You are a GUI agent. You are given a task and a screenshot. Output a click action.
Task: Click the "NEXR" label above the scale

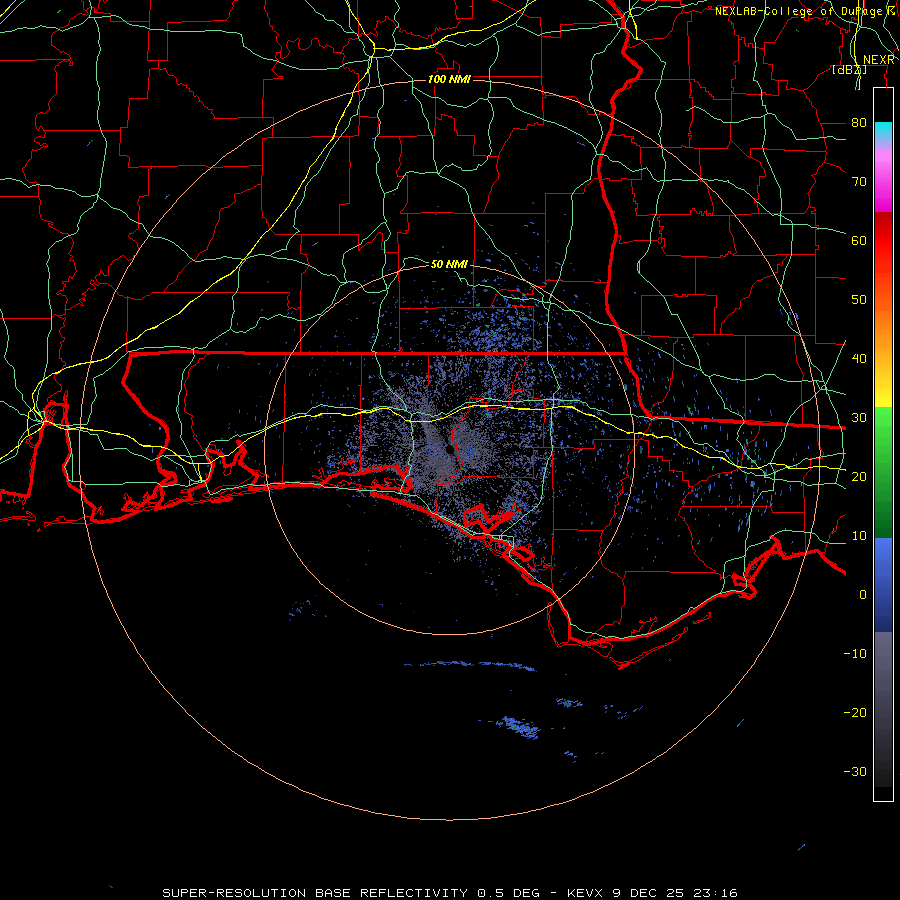click(x=879, y=60)
